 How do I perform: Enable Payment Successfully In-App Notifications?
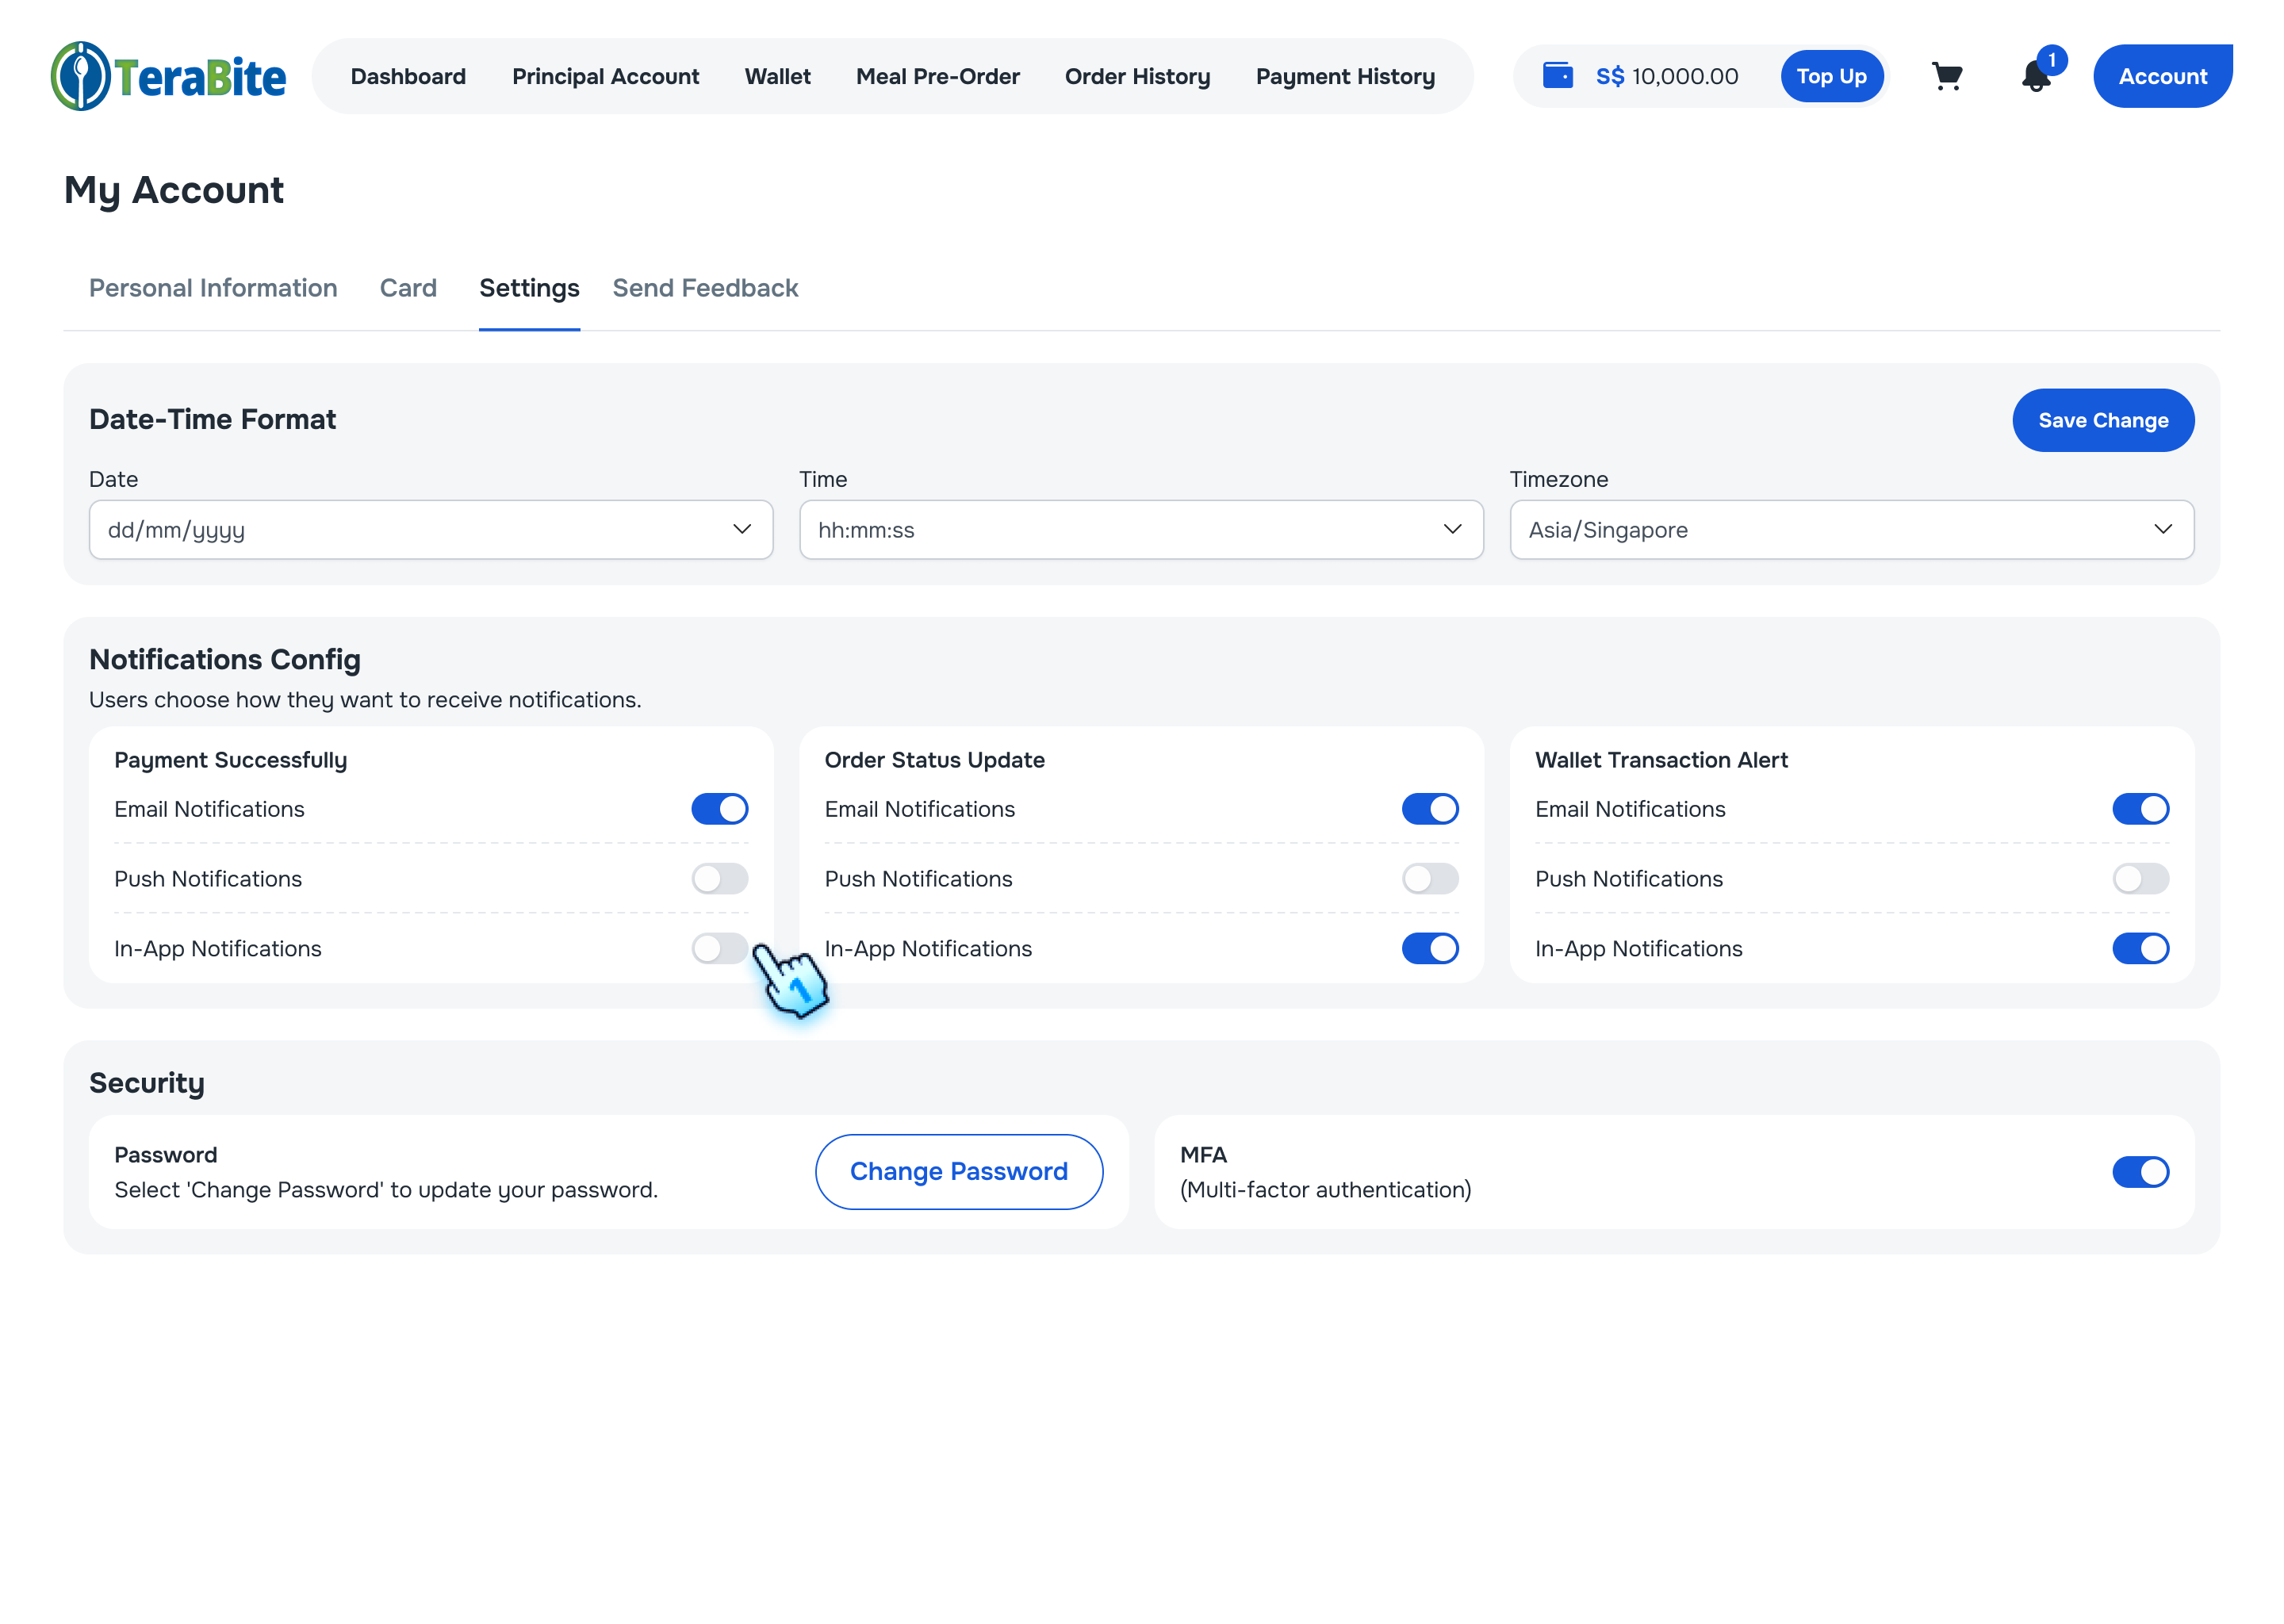click(x=719, y=948)
